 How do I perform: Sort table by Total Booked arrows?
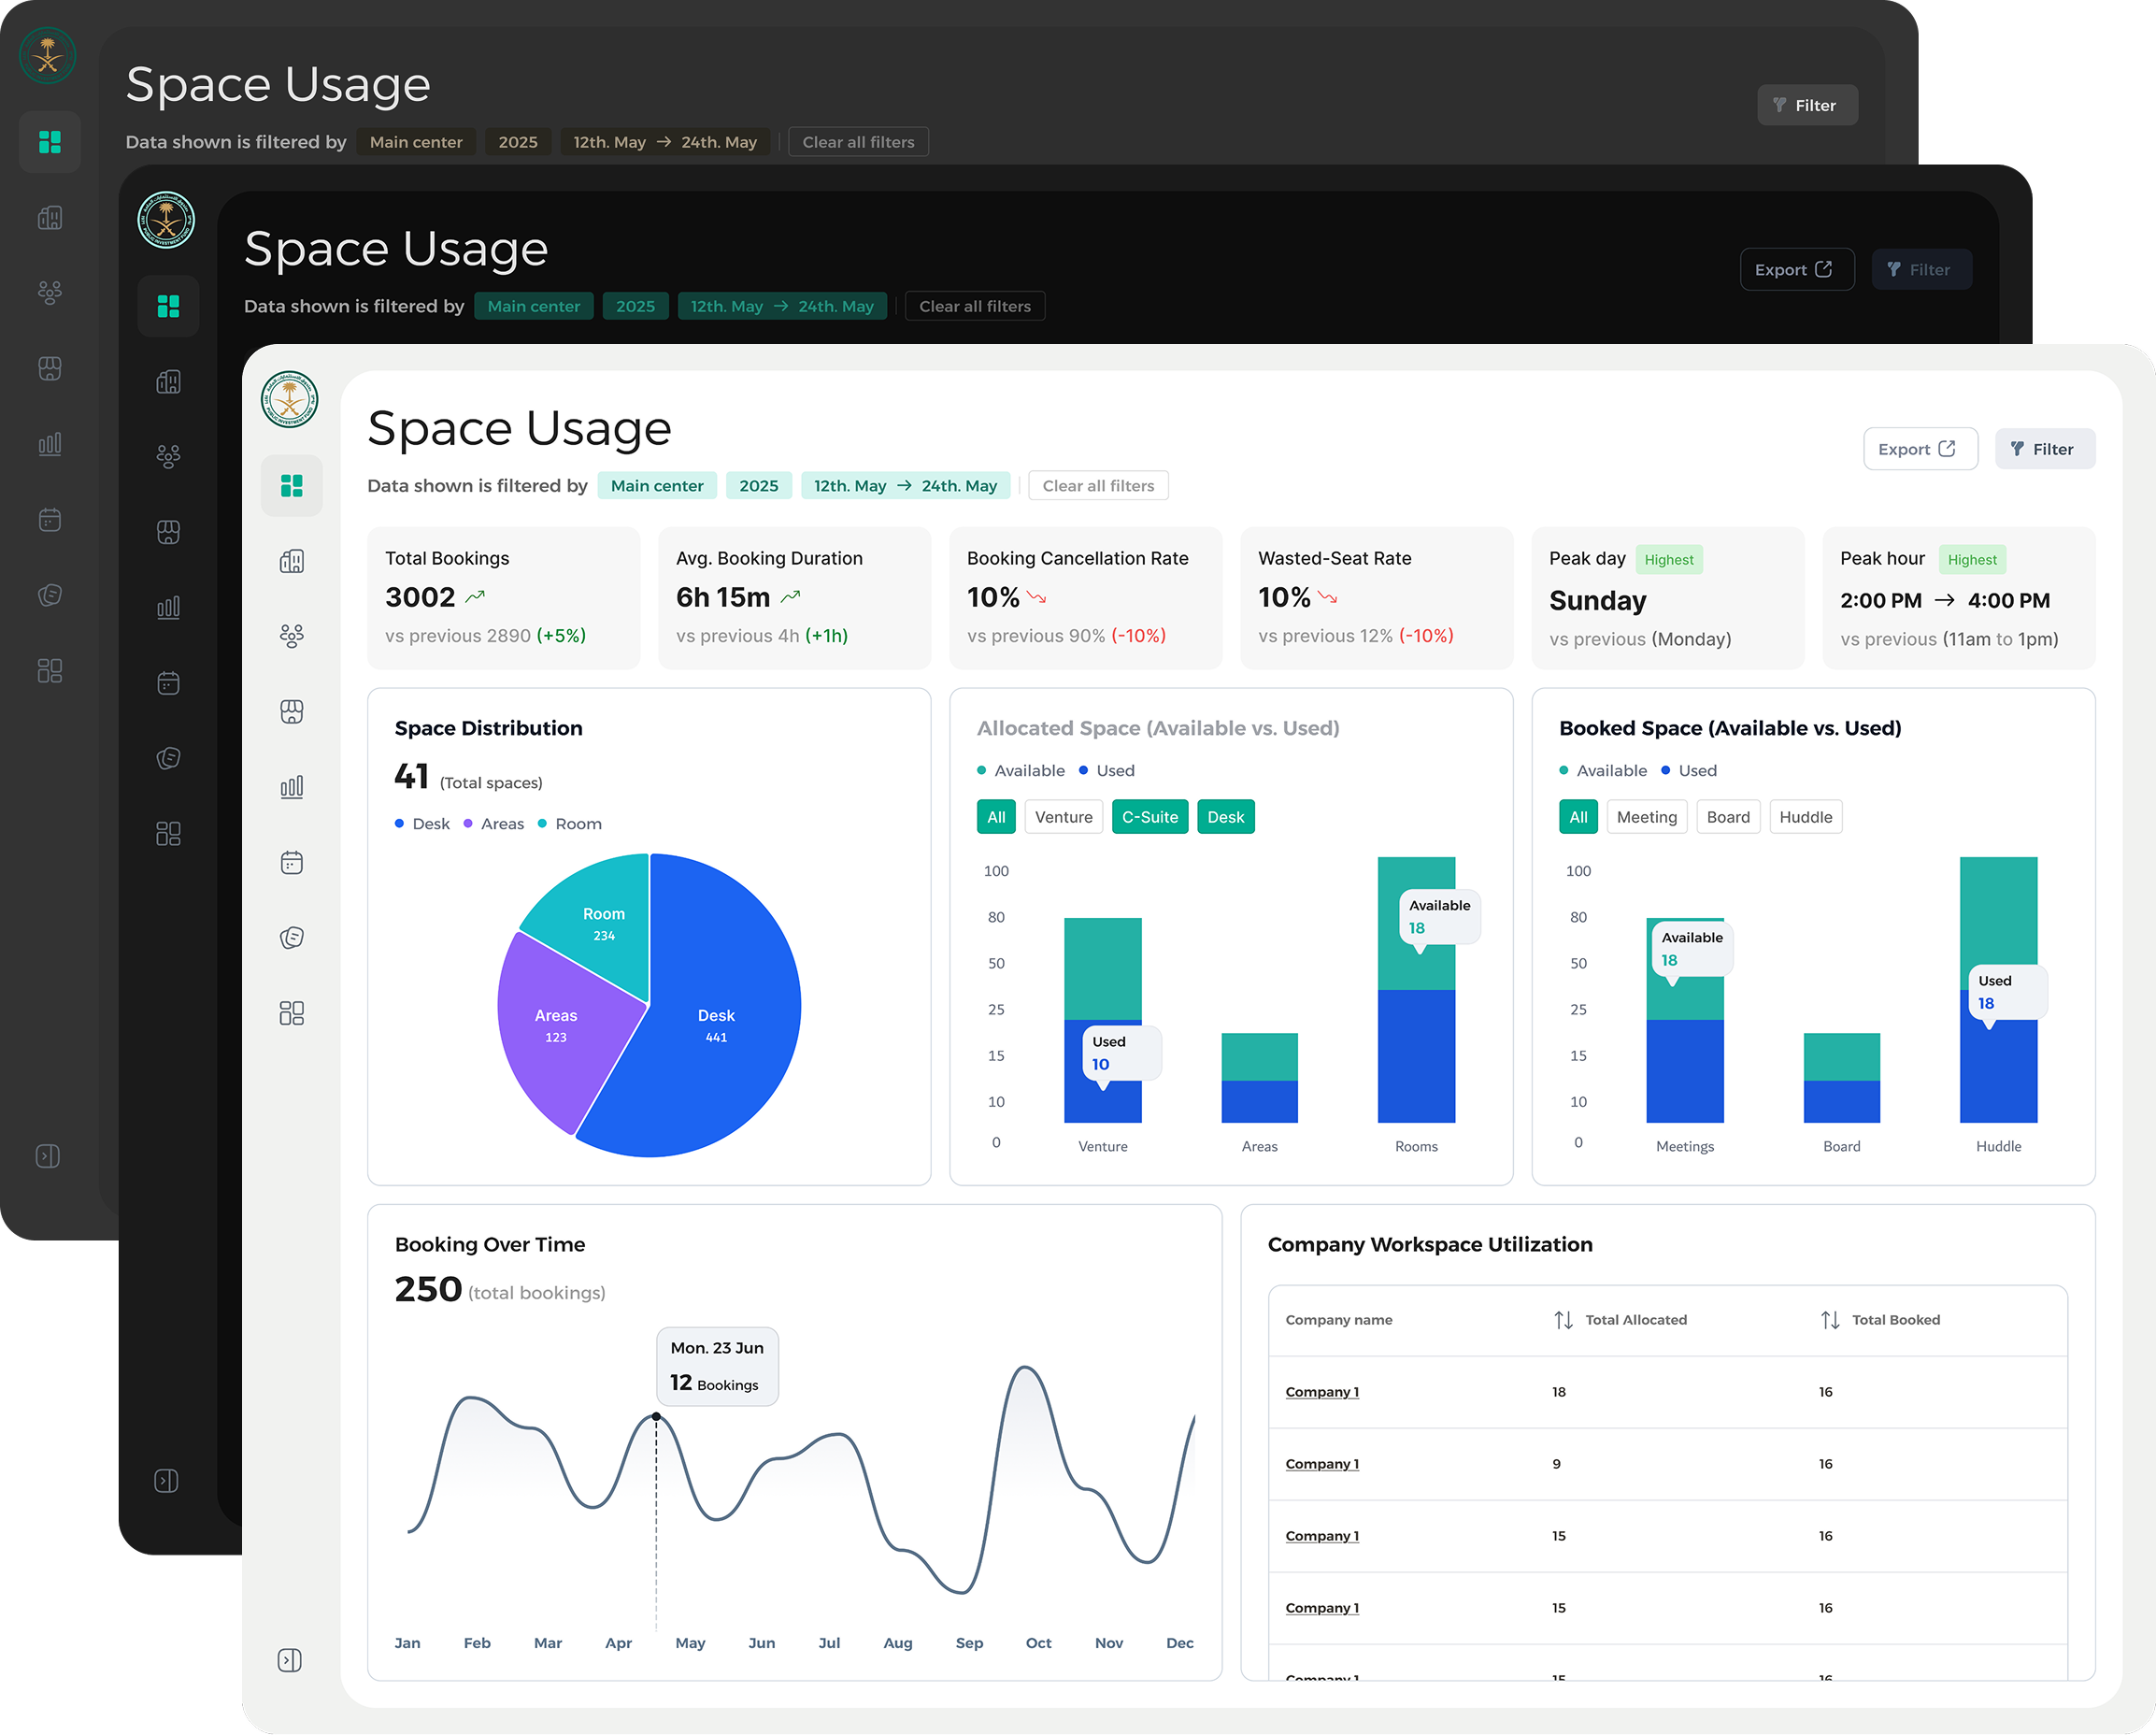click(x=1829, y=1320)
